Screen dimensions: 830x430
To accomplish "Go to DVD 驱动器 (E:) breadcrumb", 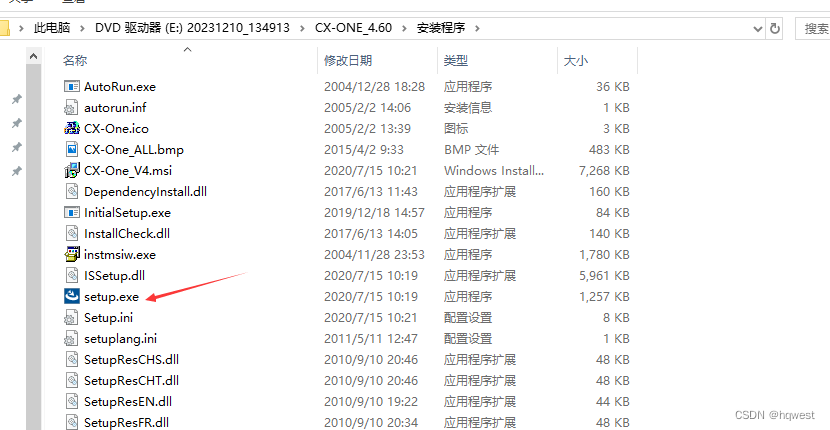I will coord(192,28).
